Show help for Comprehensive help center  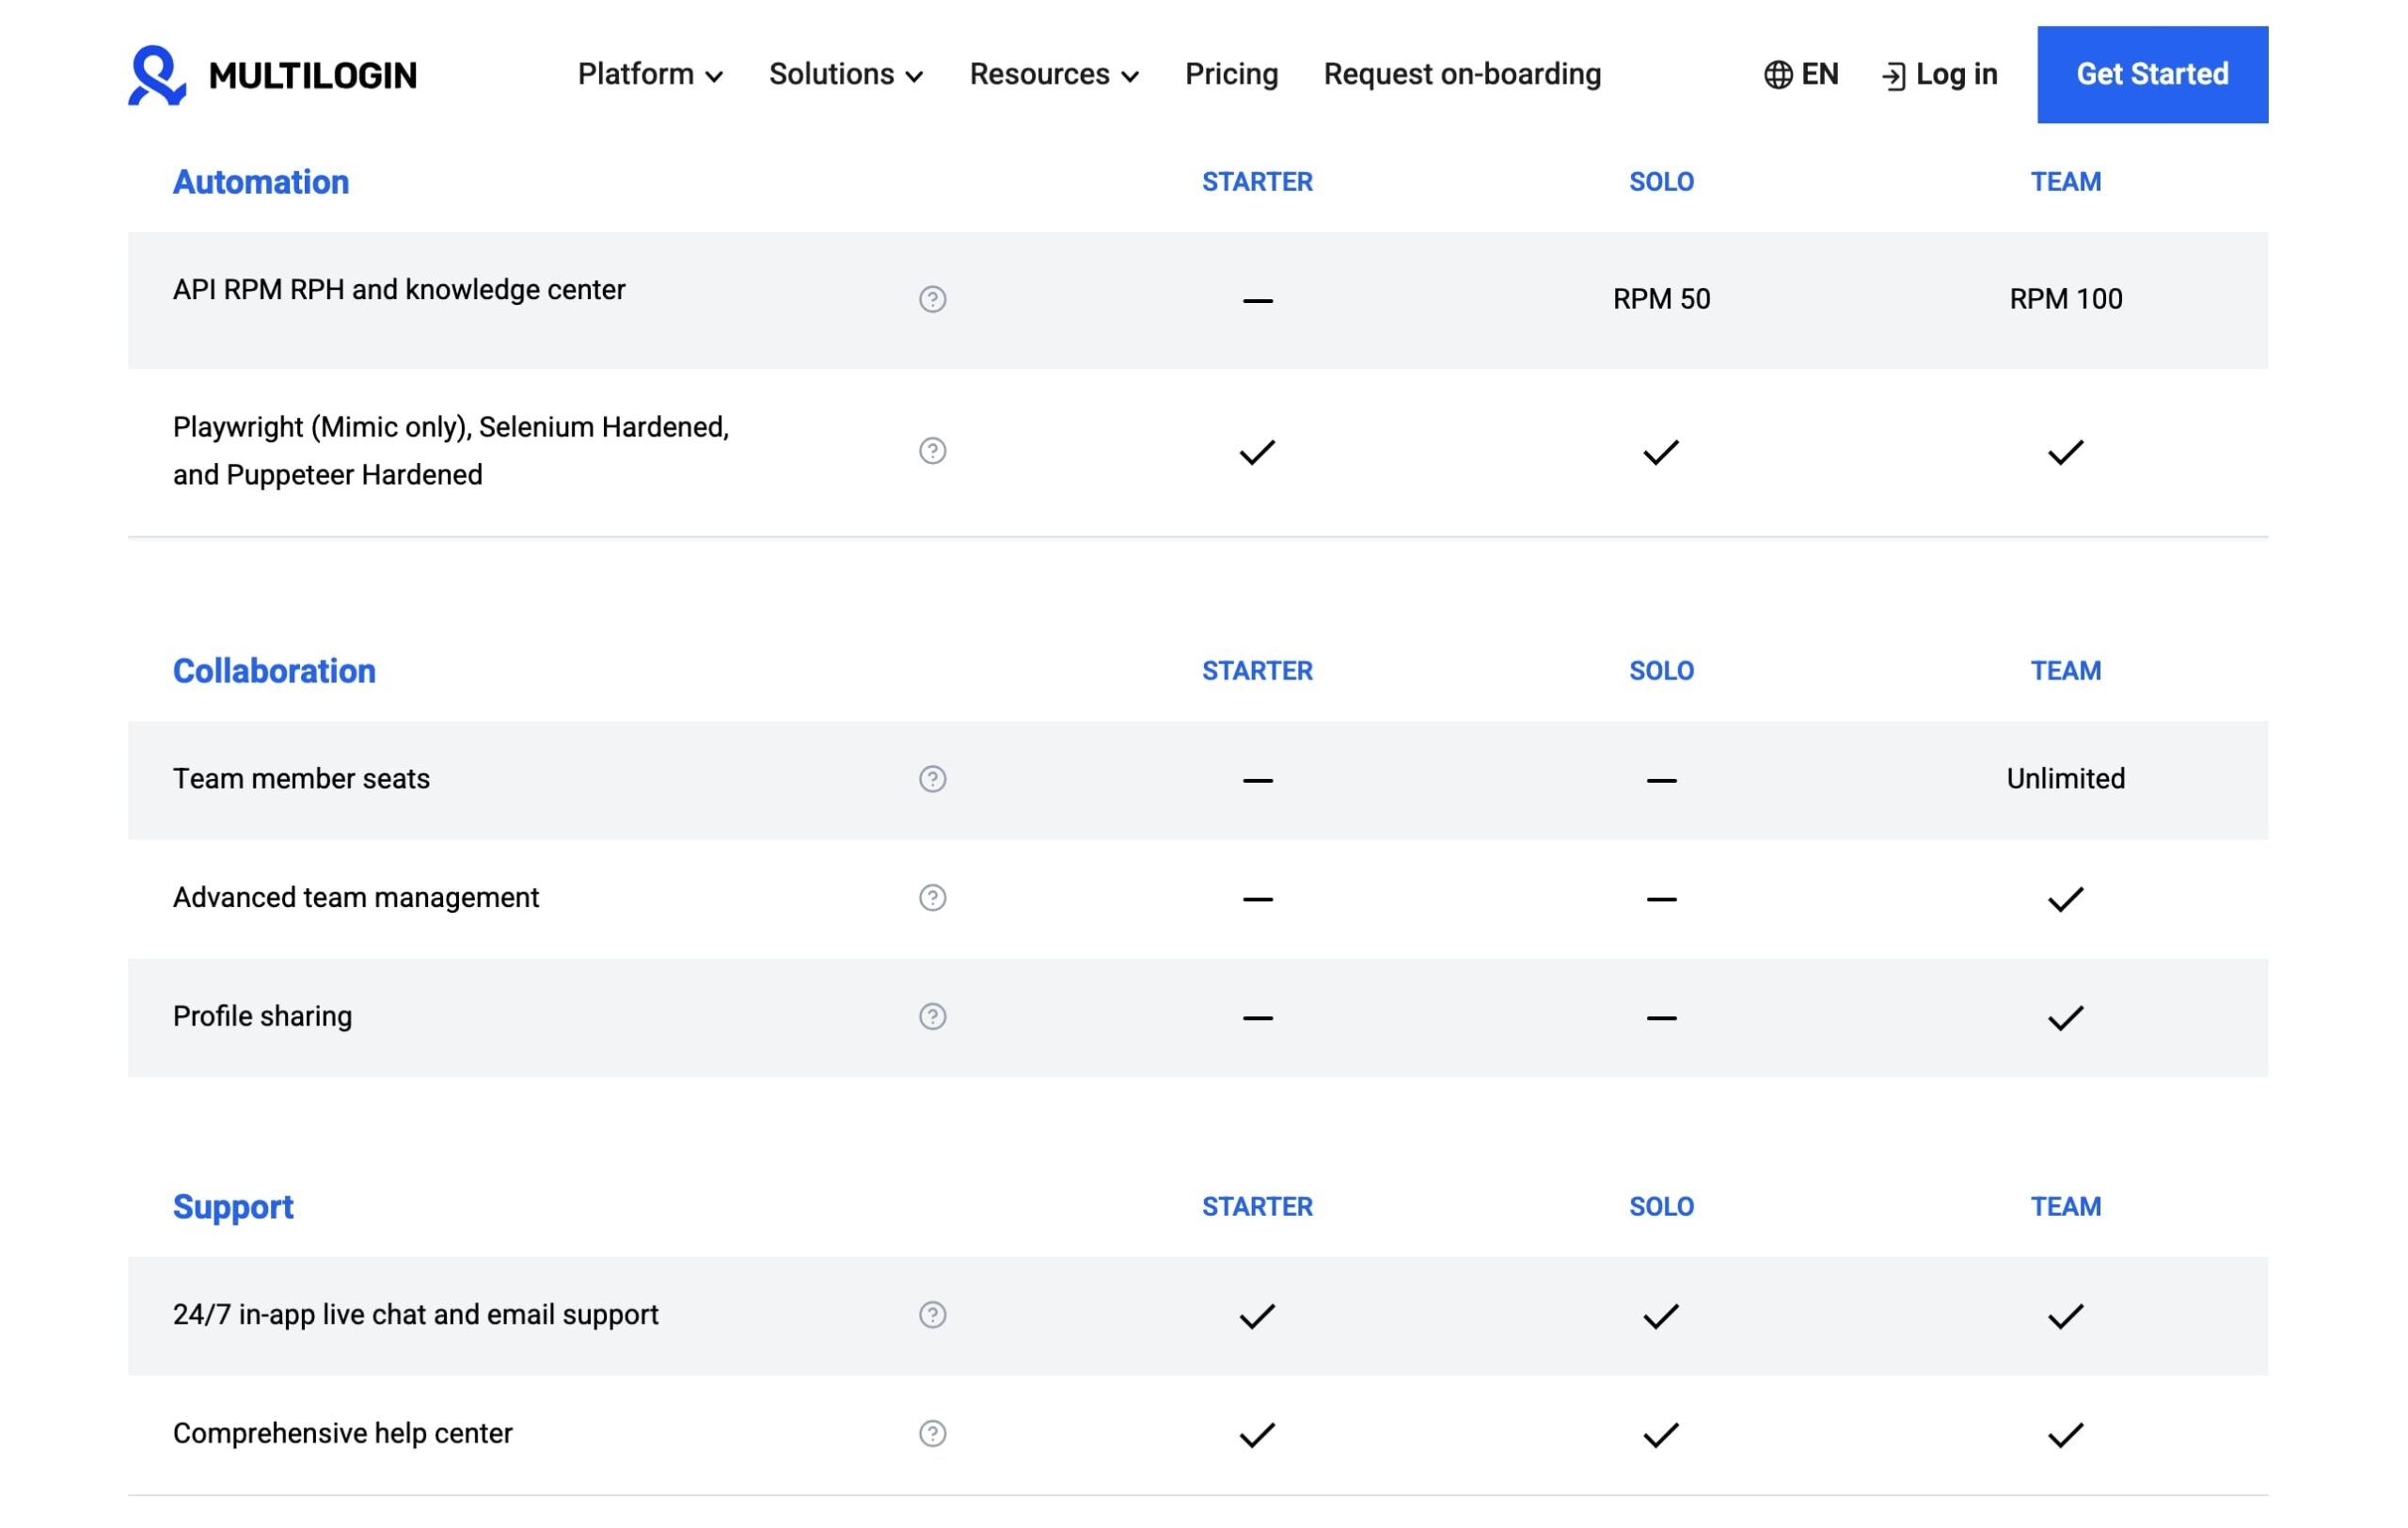932,1434
